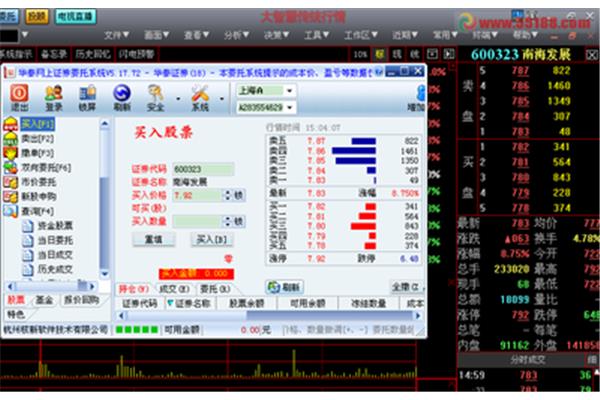This screenshot has width=600, height=400.
Task: Switch to the 持仓 tab
Action: 134,288
